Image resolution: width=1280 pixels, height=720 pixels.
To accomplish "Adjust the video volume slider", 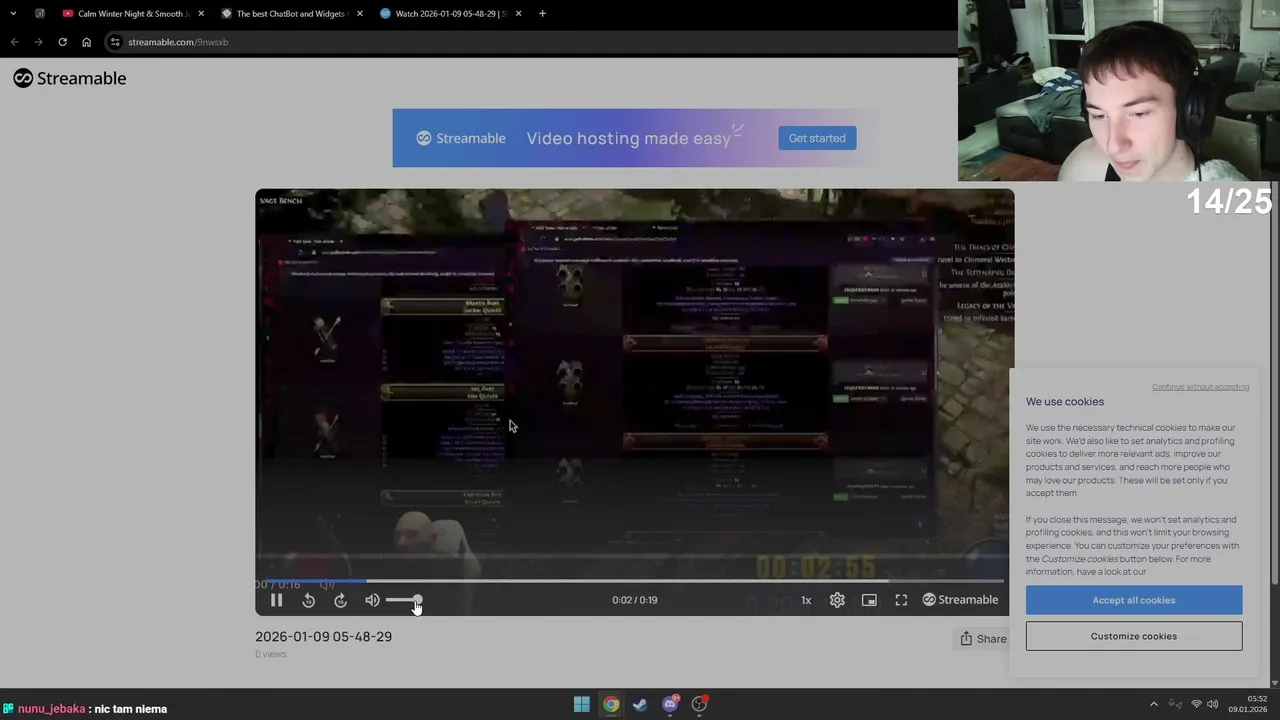I will pos(403,600).
